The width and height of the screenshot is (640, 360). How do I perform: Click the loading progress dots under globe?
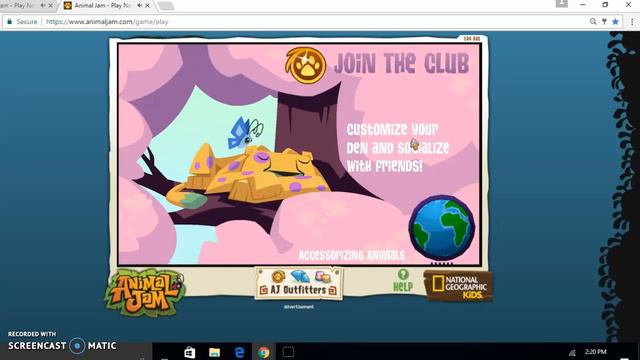[442, 264]
